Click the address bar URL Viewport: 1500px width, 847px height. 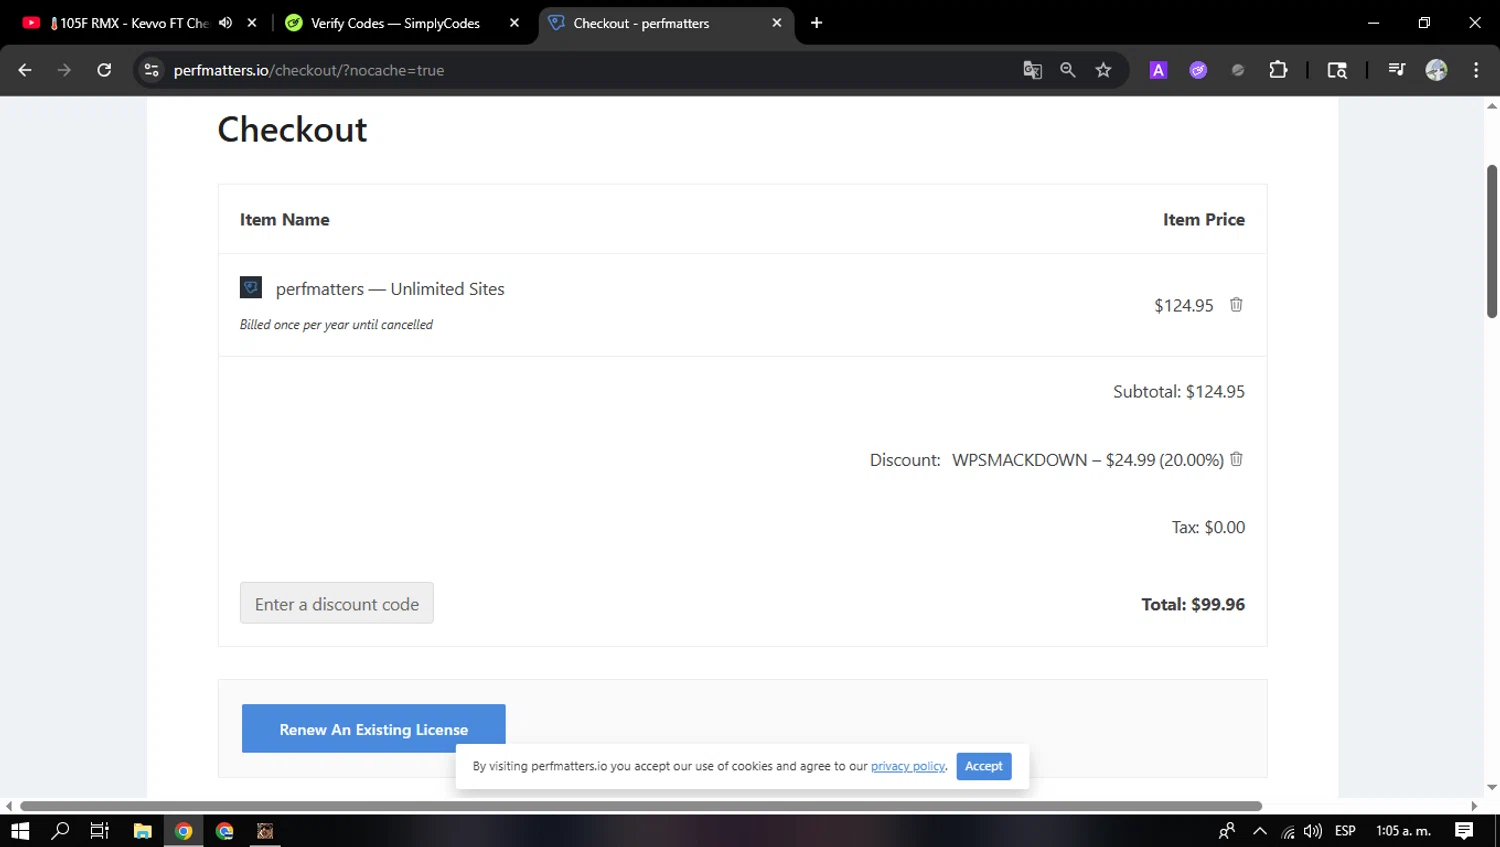click(x=309, y=70)
